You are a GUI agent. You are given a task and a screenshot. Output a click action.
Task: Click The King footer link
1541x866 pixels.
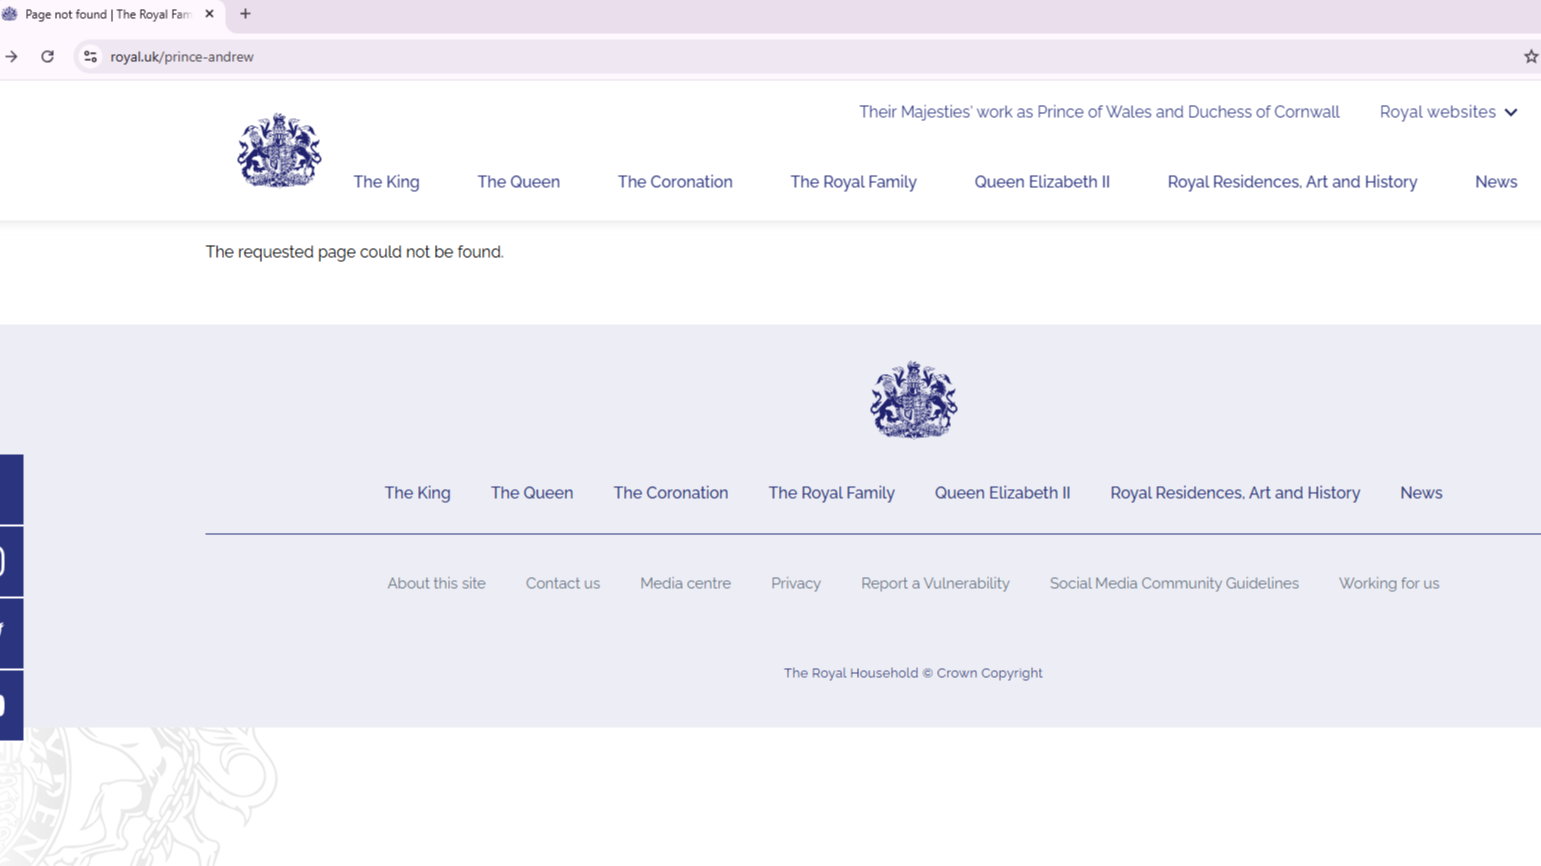coord(417,493)
